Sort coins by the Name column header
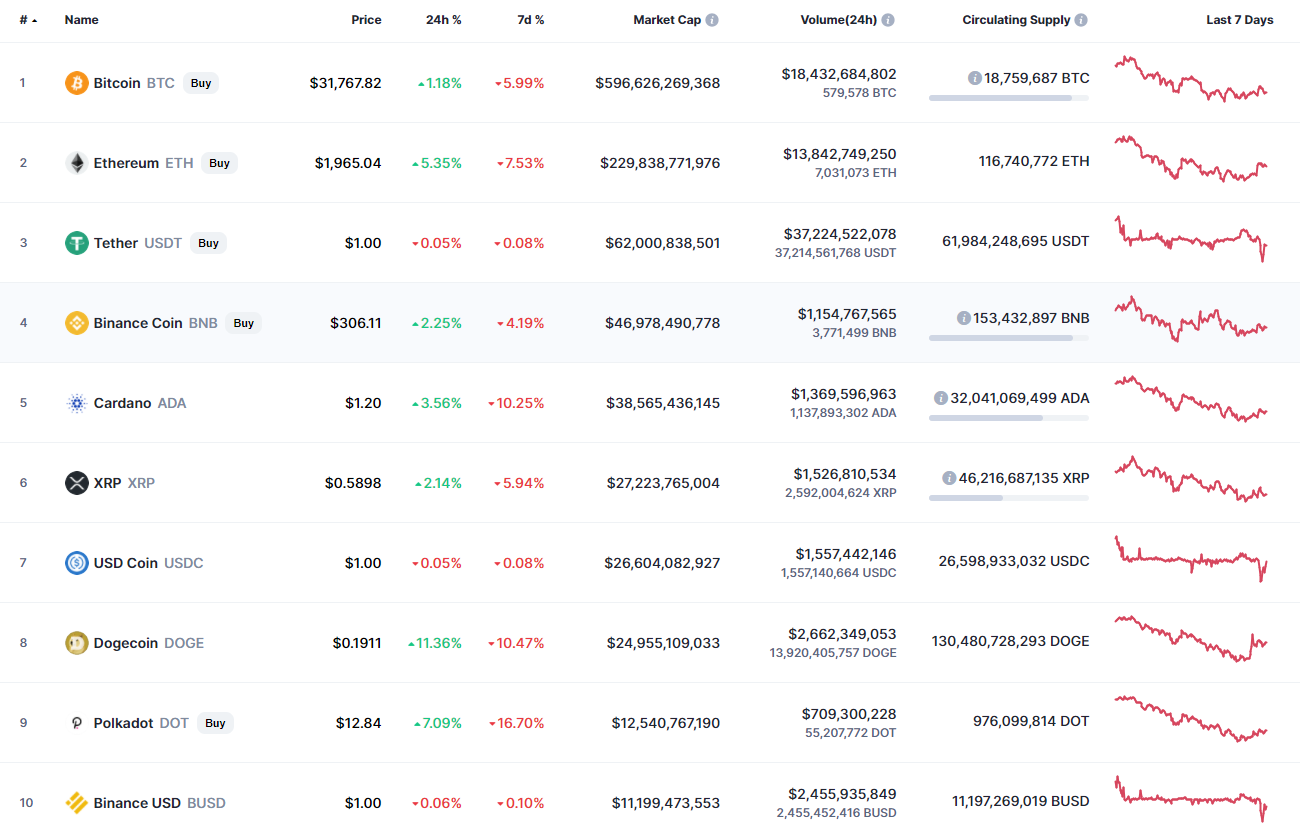The image size is (1300, 835). tap(82, 20)
